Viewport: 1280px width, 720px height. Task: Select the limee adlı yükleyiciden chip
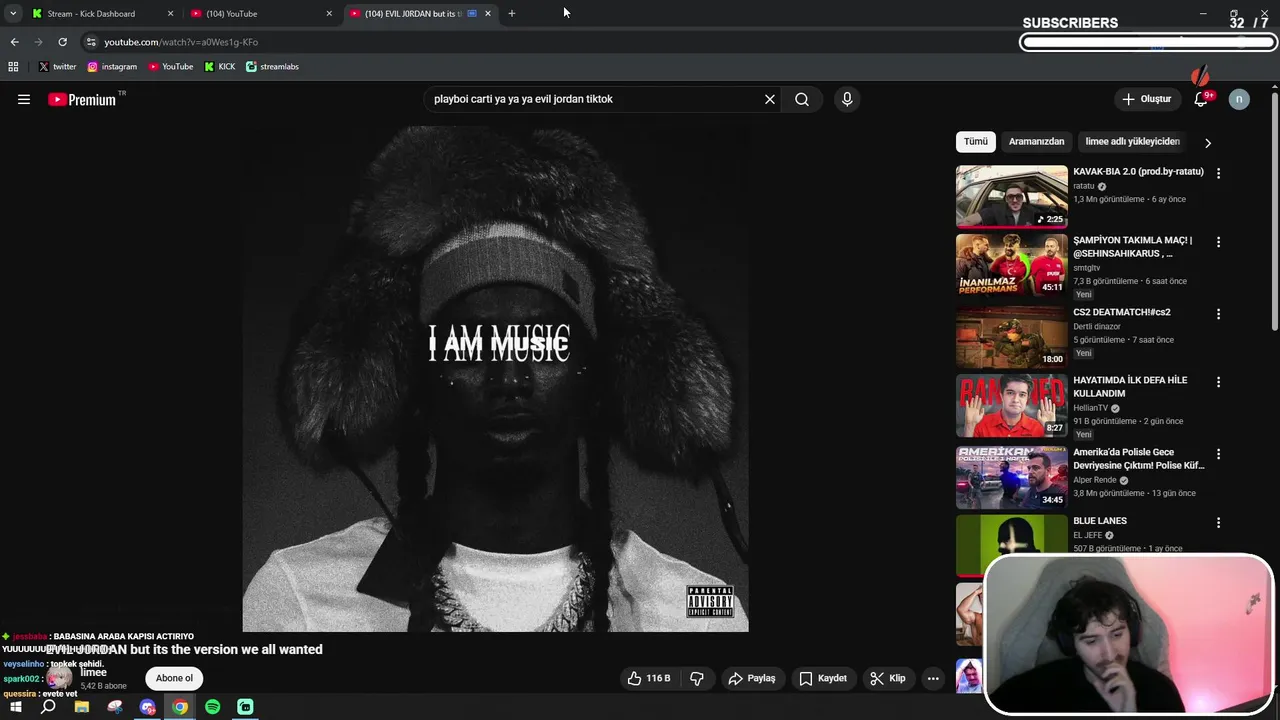click(x=1132, y=142)
